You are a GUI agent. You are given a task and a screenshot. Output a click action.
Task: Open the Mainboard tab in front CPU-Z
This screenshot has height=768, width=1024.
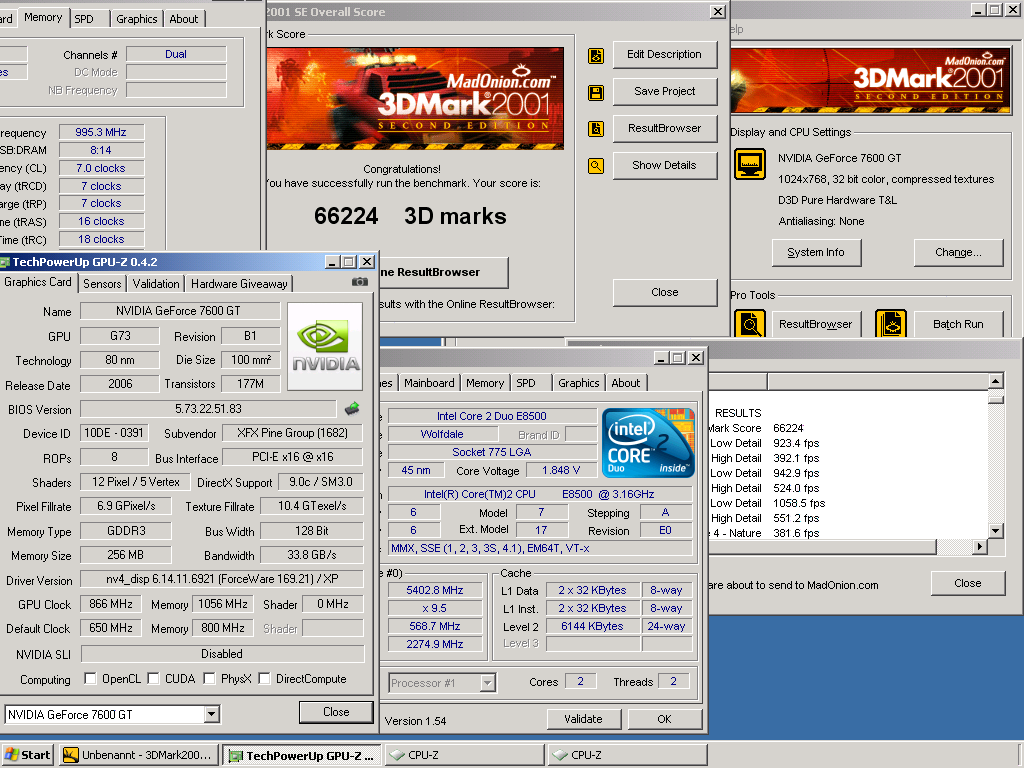pos(429,383)
